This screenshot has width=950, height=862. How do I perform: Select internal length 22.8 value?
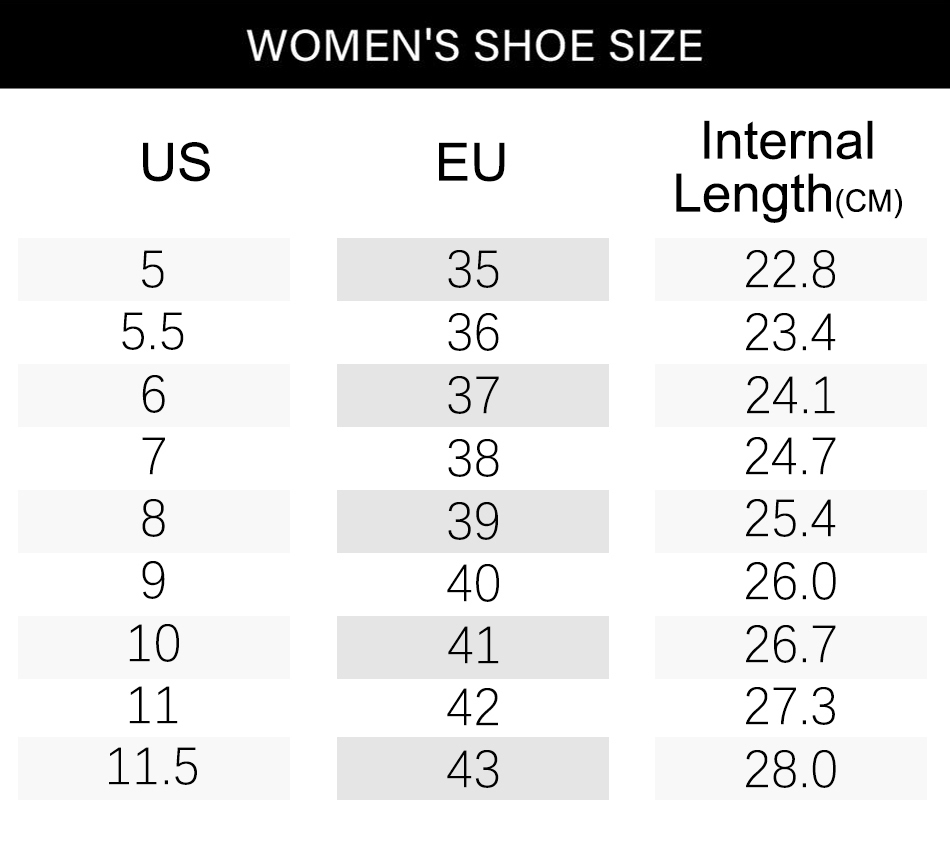tap(791, 270)
